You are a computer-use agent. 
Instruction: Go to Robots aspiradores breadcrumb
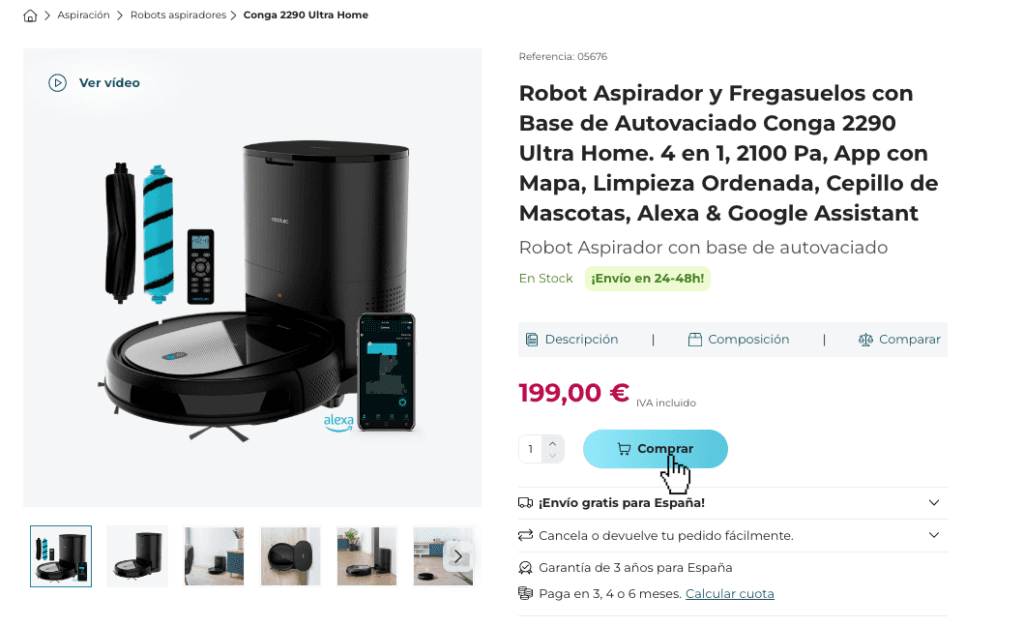[178, 15]
